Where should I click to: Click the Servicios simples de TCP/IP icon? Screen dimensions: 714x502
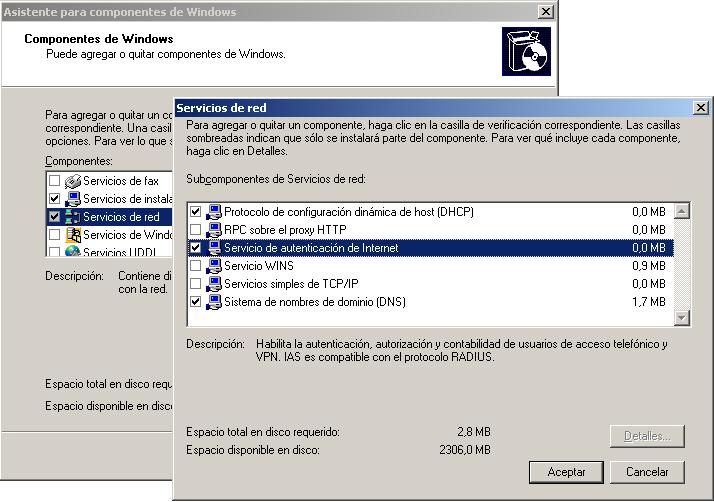(x=213, y=284)
